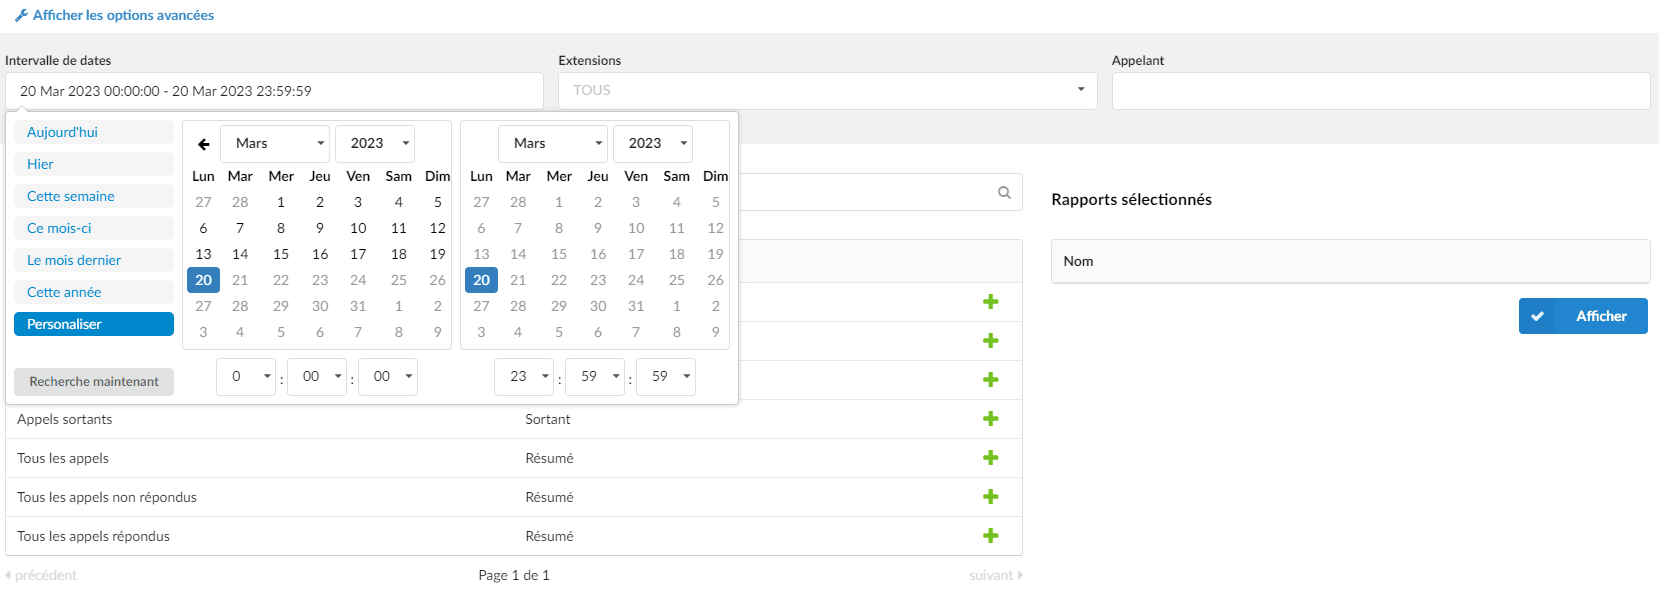The height and width of the screenshot is (594, 1659).
Task: Select Ce mois-ci date range preset
Action: click(94, 228)
